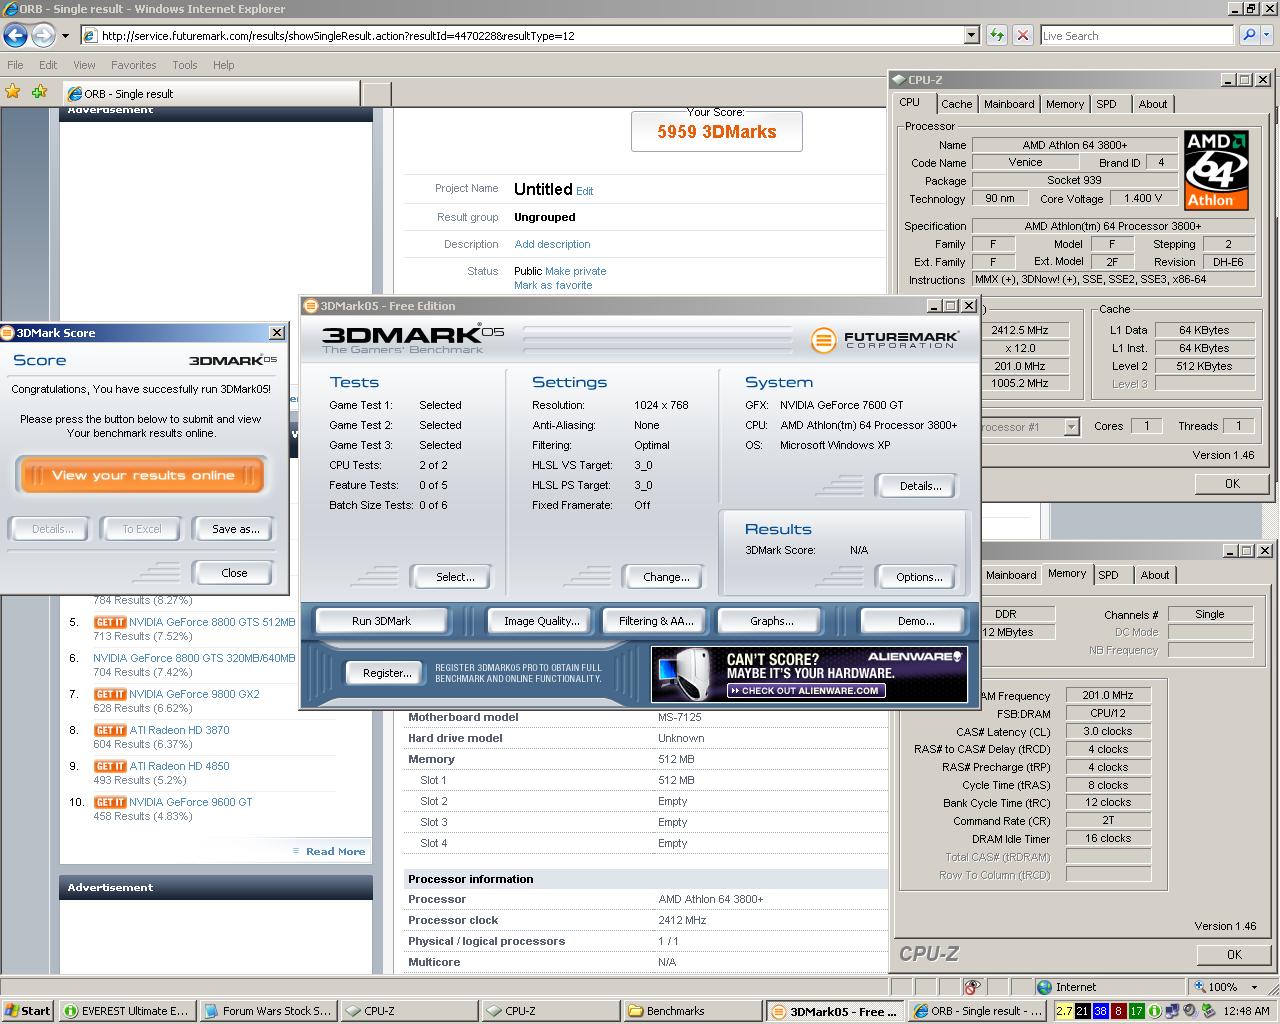Open the File menu

point(15,65)
